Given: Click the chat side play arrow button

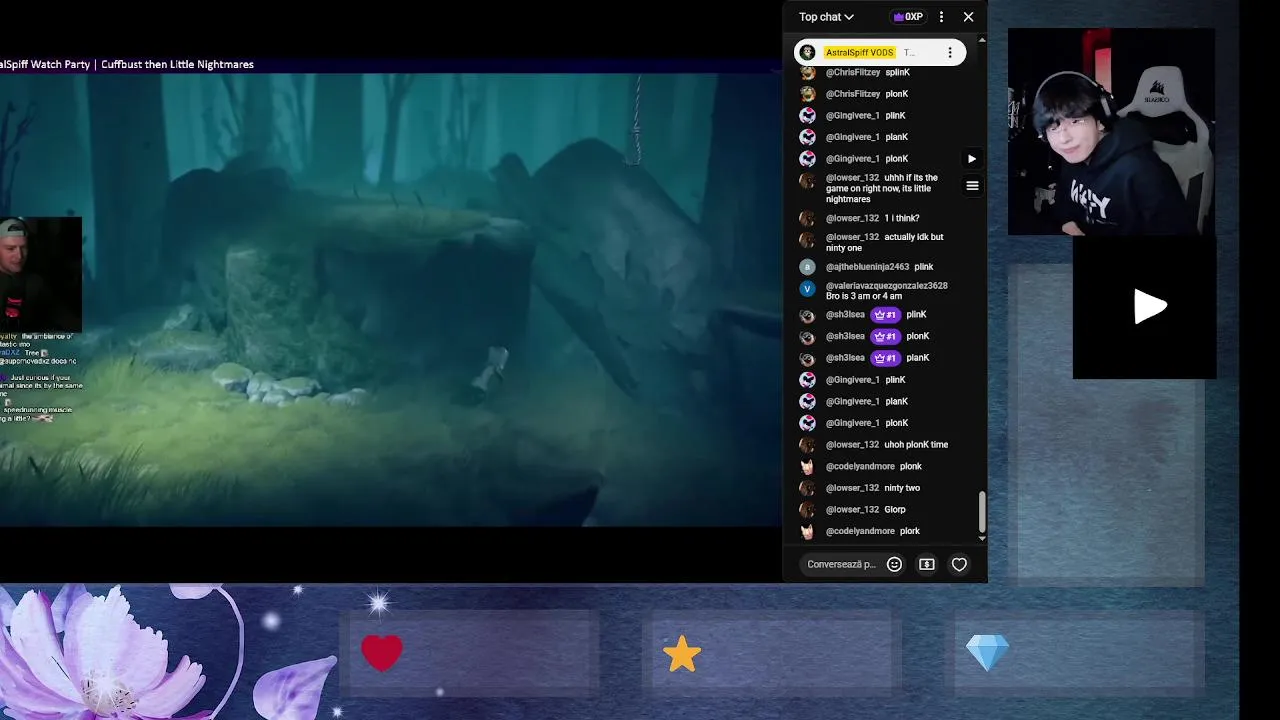Looking at the screenshot, I should (971, 159).
